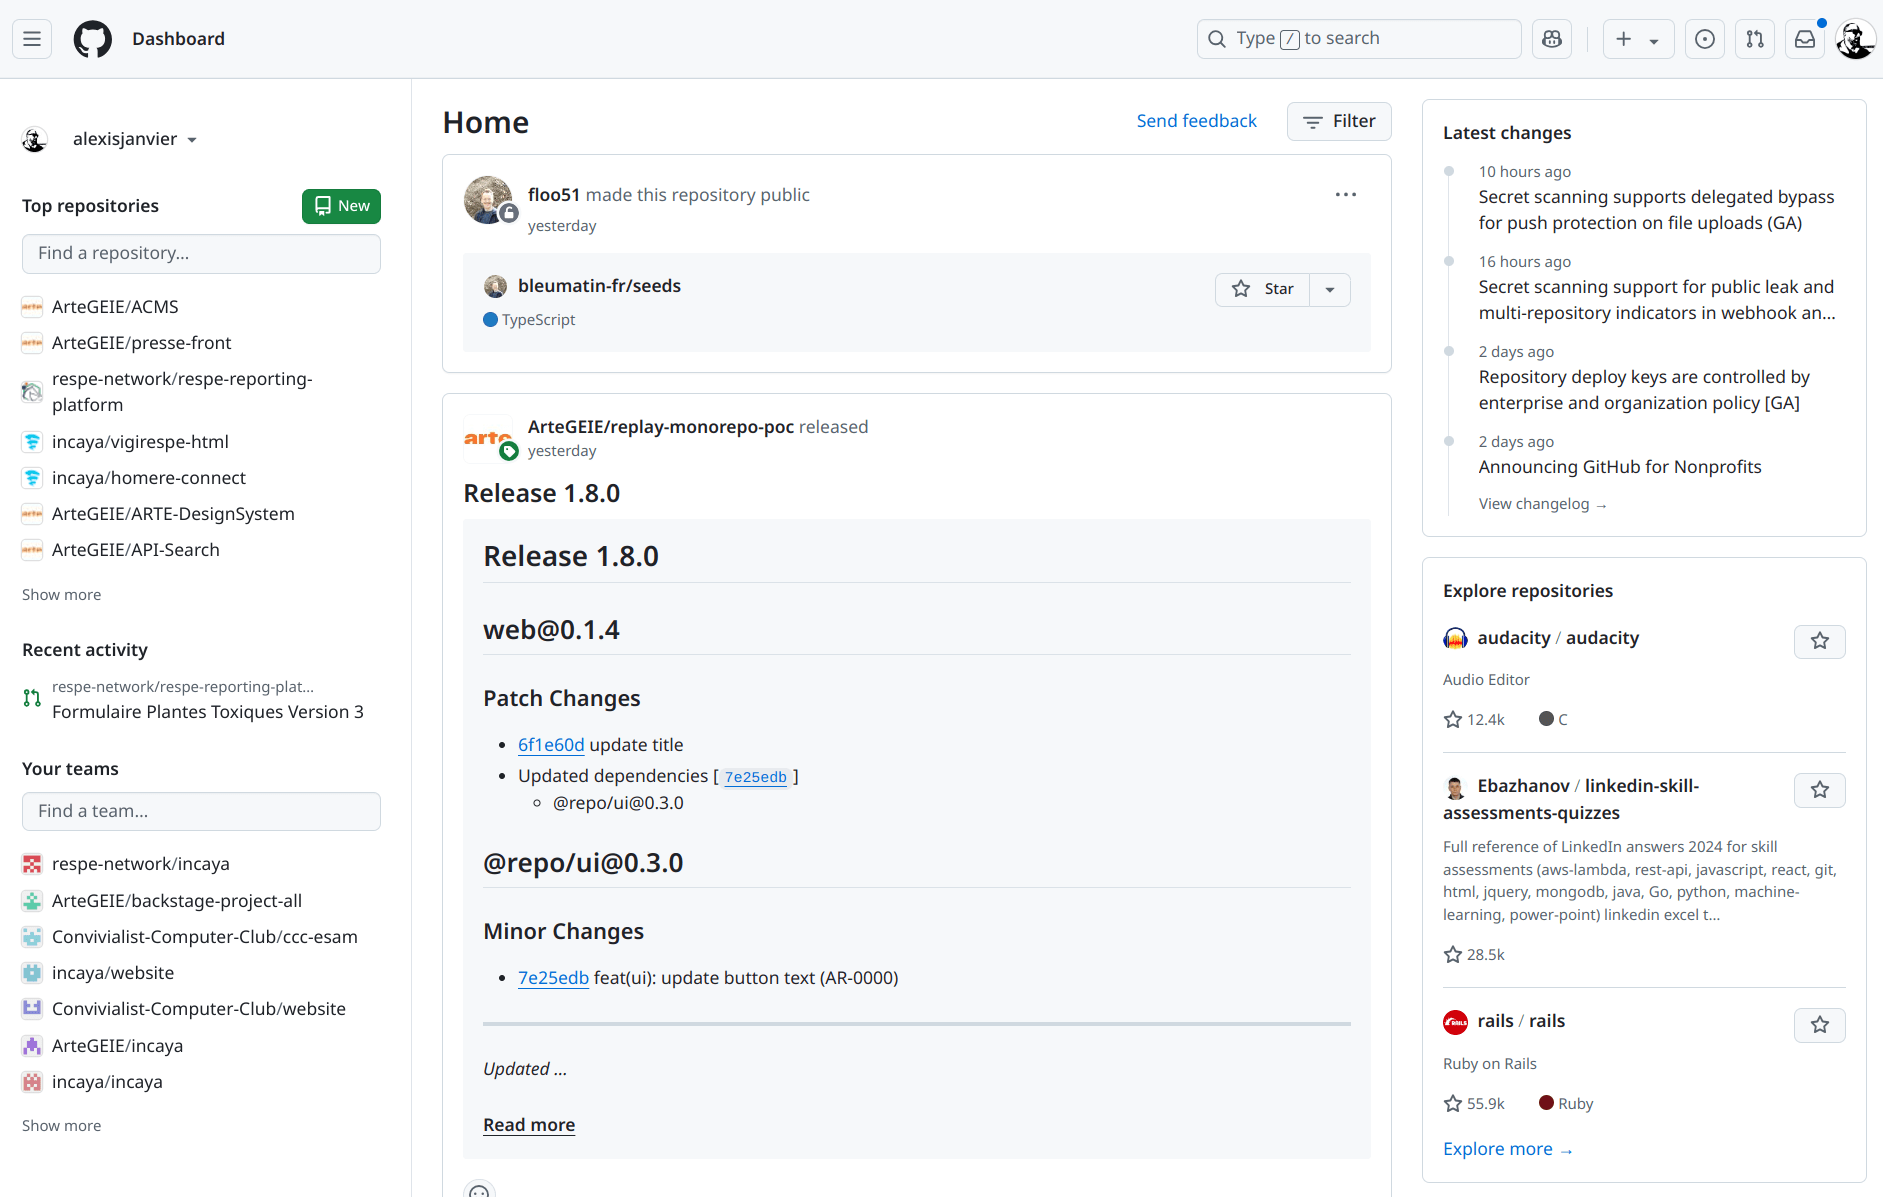1883x1197 pixels.
Task: Open ArteGEIE/API-Search repository
Action: 135,550
